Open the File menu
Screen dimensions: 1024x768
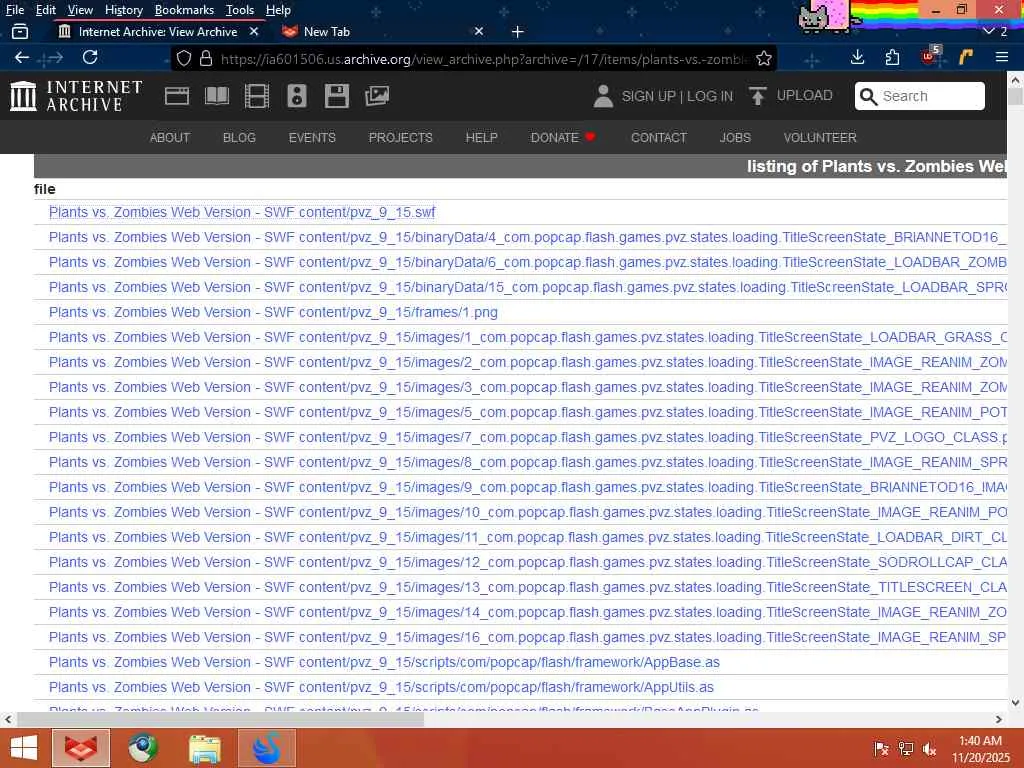tap(15, 10)
